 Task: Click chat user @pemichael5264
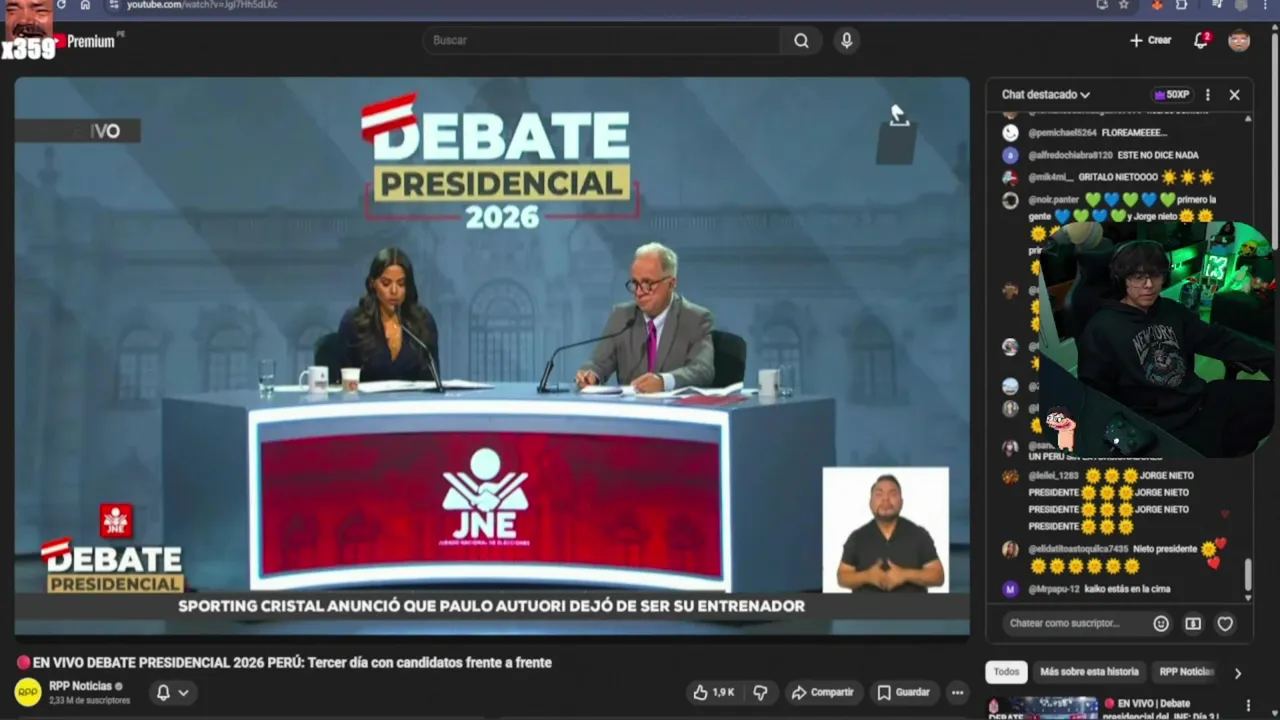1062,133
